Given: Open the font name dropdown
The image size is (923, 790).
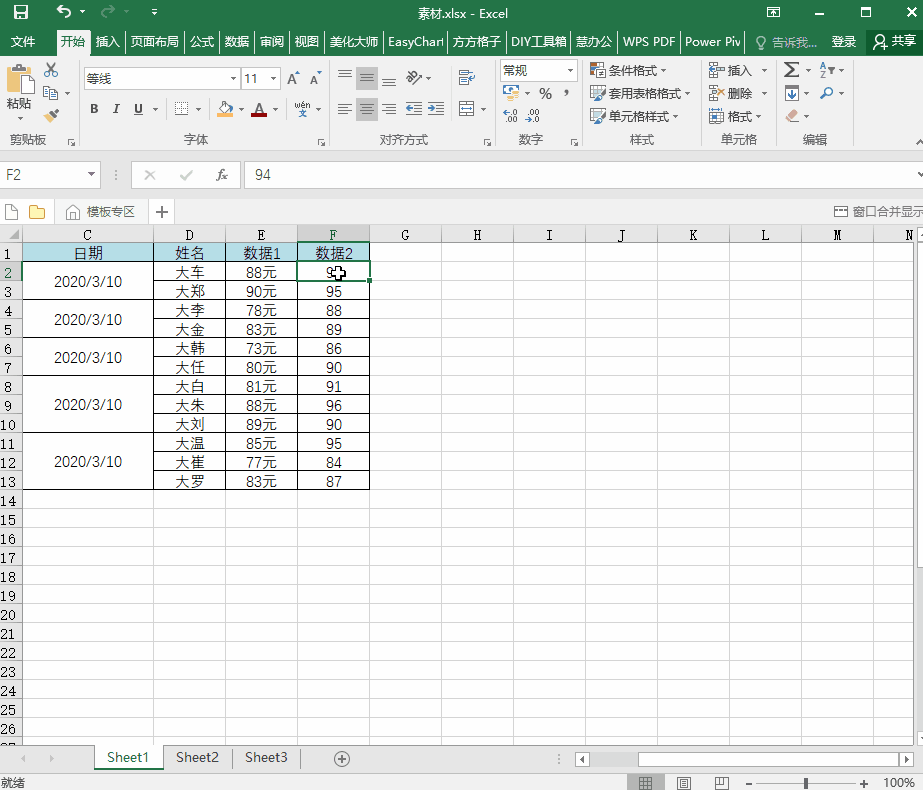Looking at the screenshot, I should tap(234, 78).
